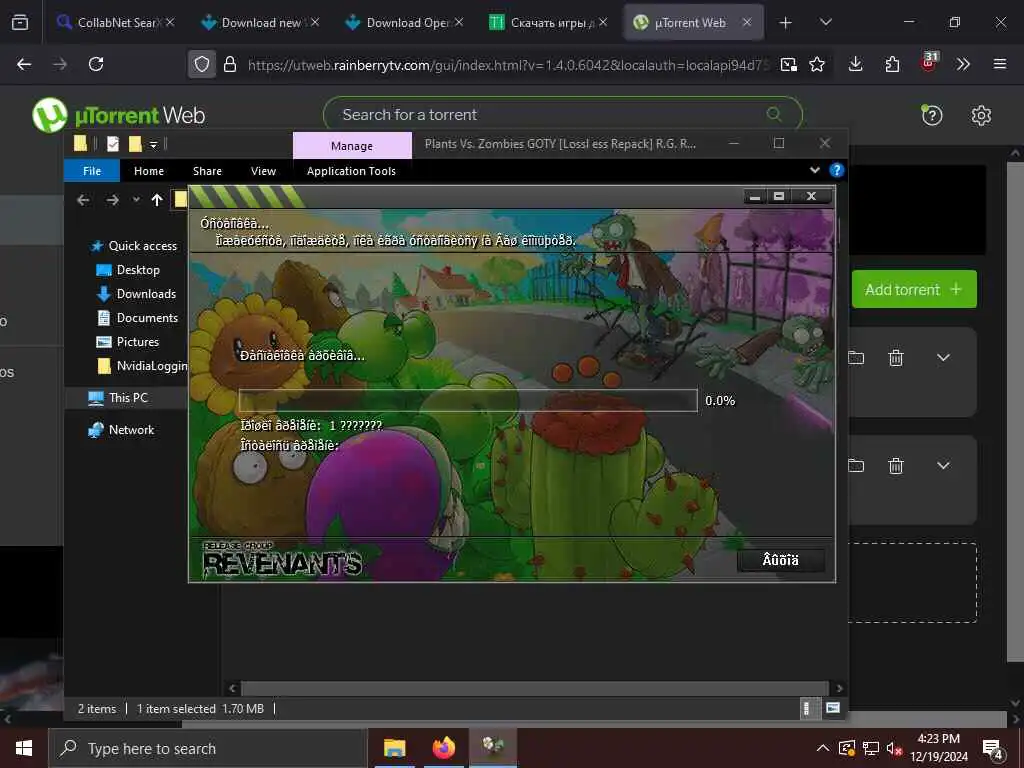Open Explorer recent locations dropdown
The height and width of the screenshot is (768, 1024).
click(136, 200)
